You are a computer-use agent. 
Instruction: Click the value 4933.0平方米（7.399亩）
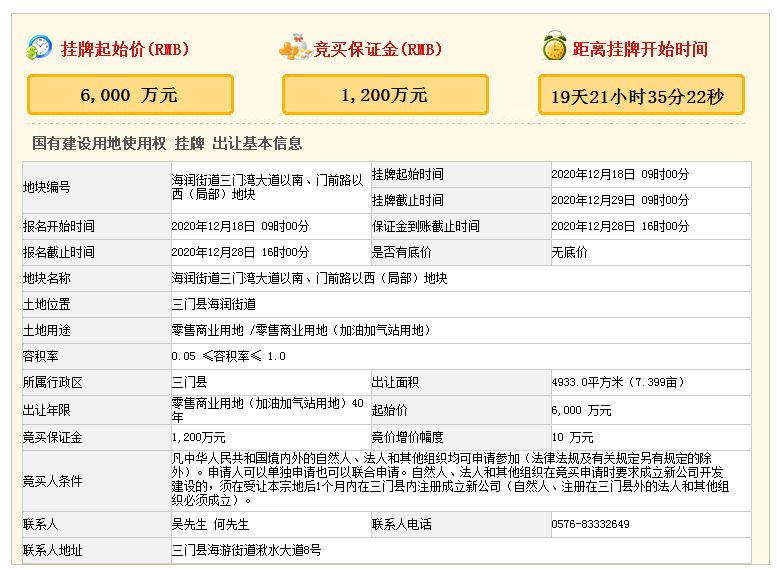tap(619, 383)
